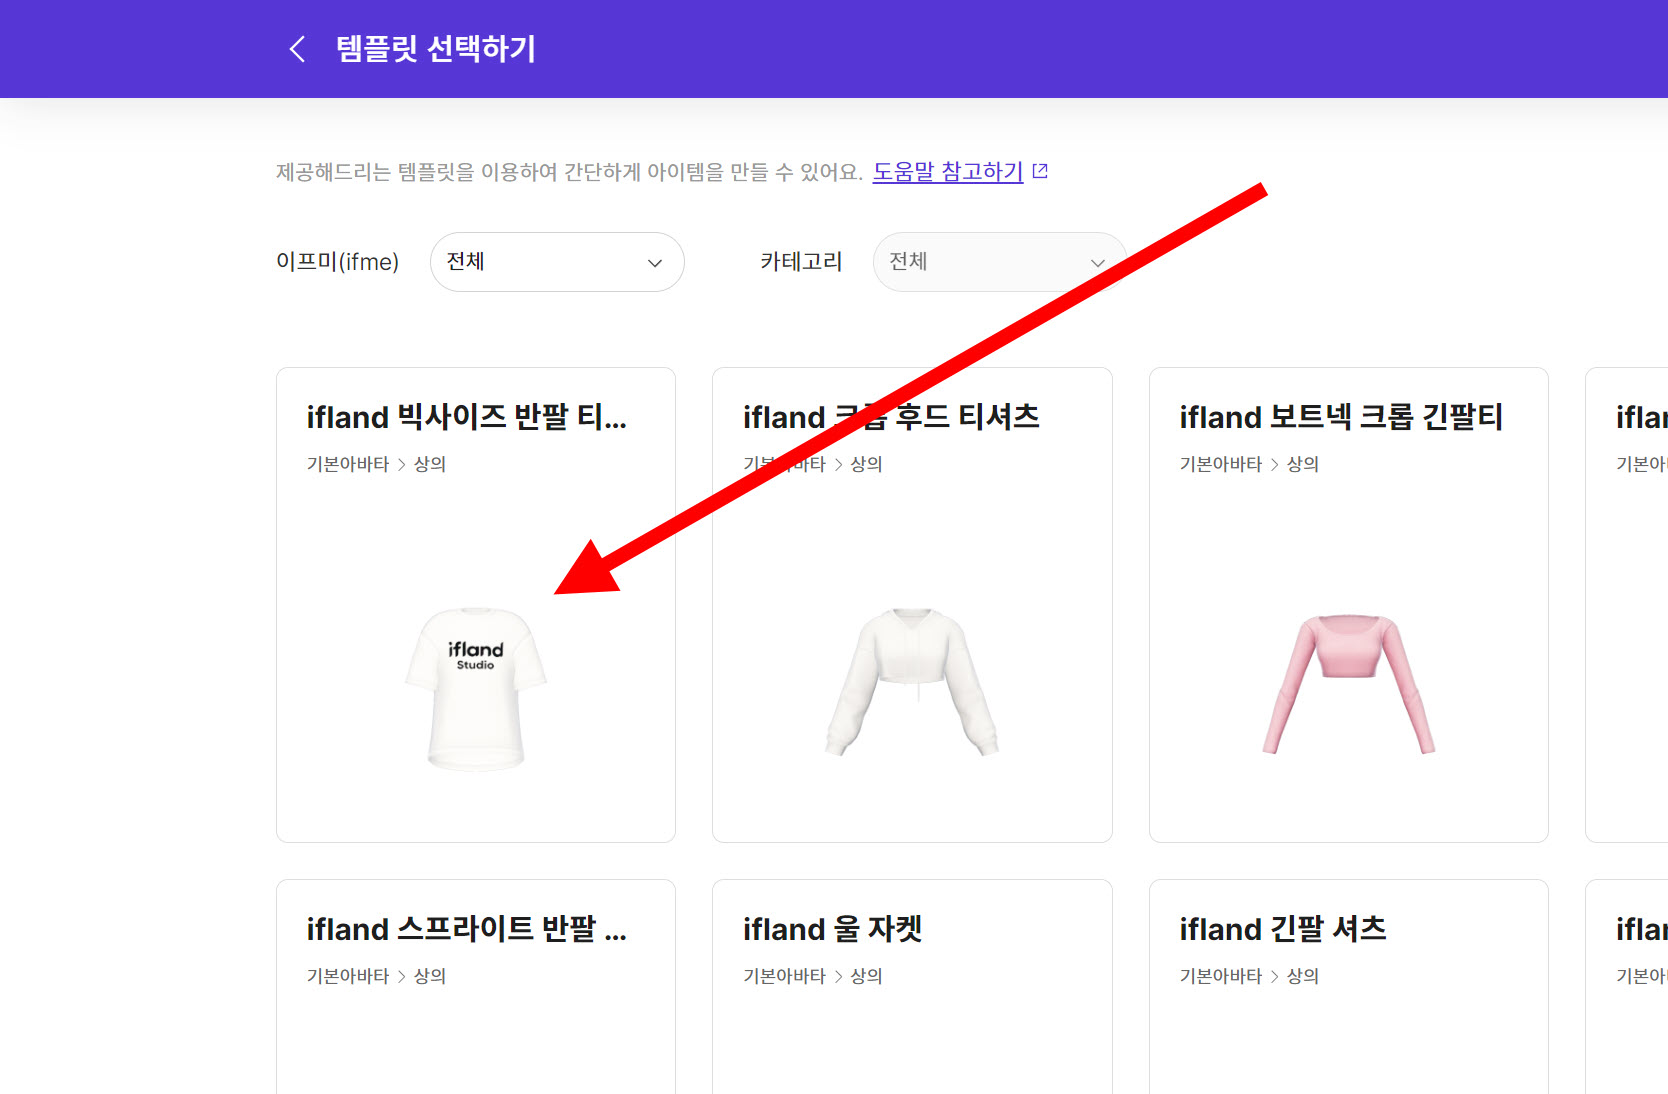1668x1094 pixels.
Task: Open the ifland 긴팔 셔츠 template card
Action: click(x=1348, y=987)
